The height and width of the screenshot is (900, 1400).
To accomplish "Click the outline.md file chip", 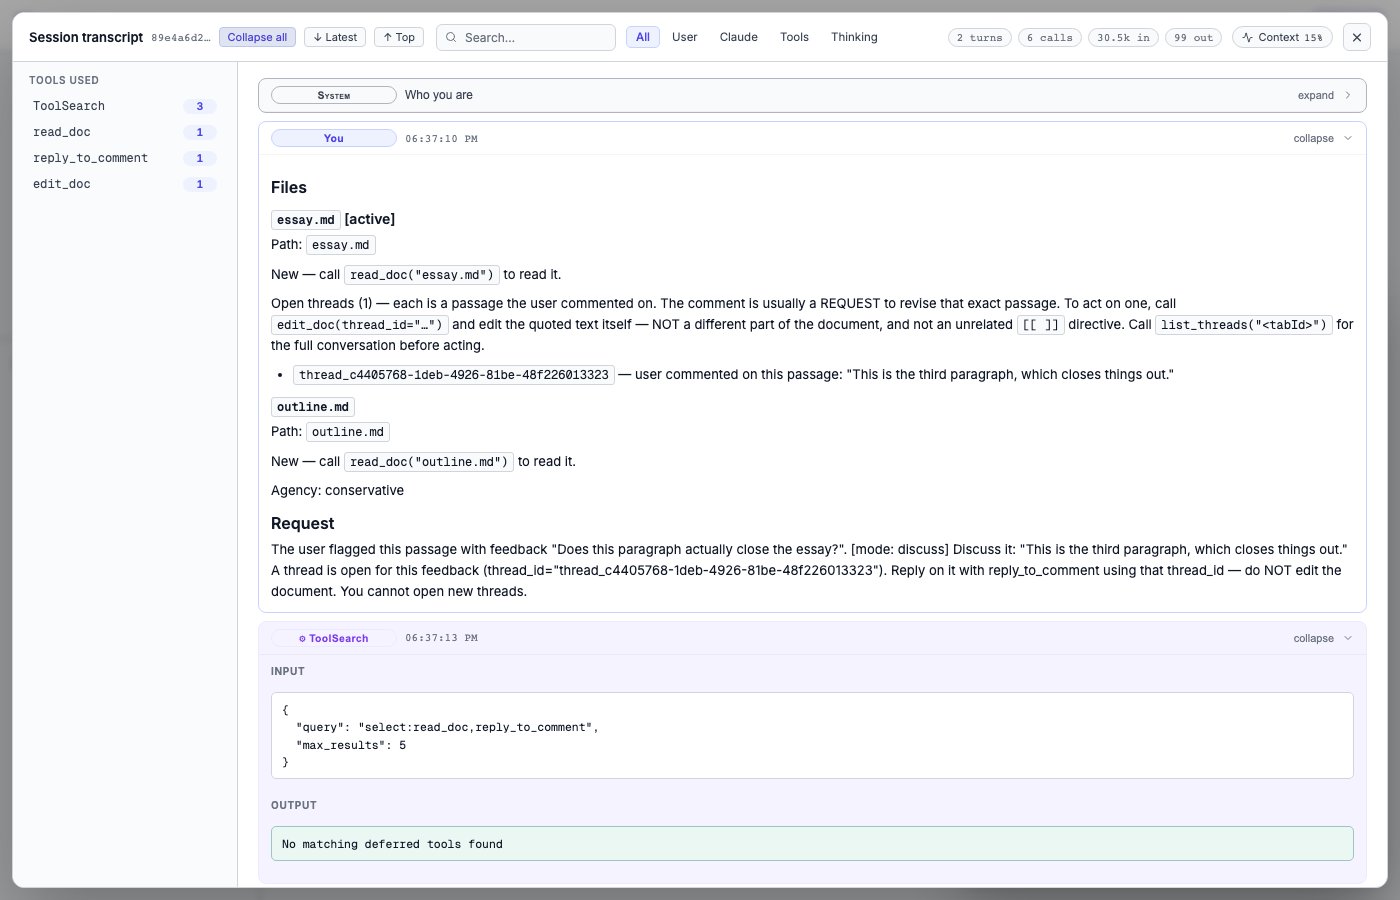I will pyautogui.click(x=313, y=407).
